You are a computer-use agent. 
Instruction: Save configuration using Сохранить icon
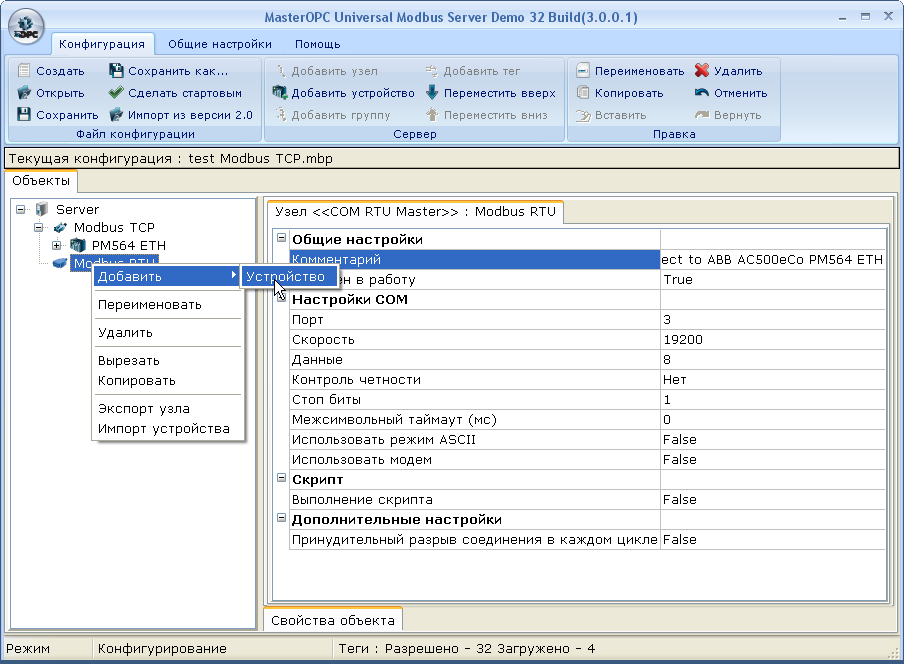[x=25, y=115]
